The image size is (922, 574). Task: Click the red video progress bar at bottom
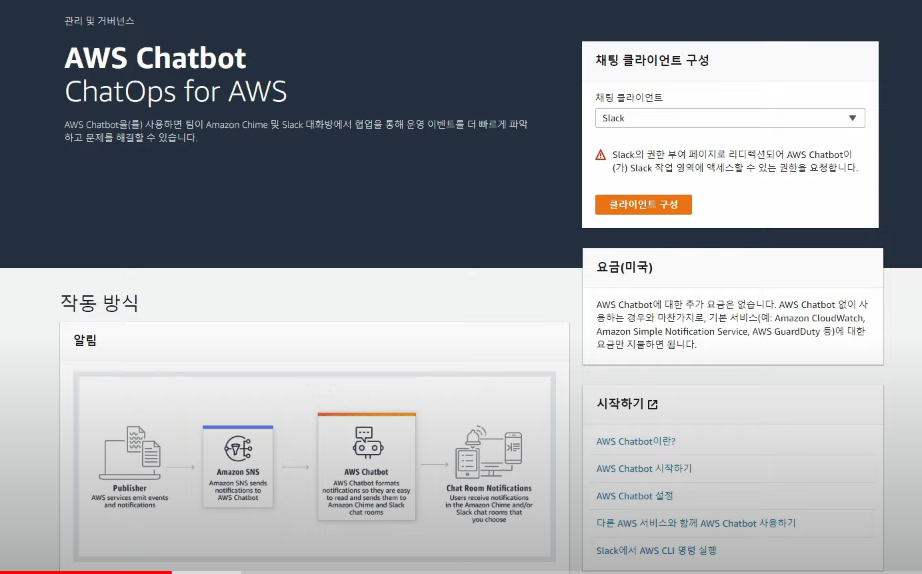(x=86, y=572)
